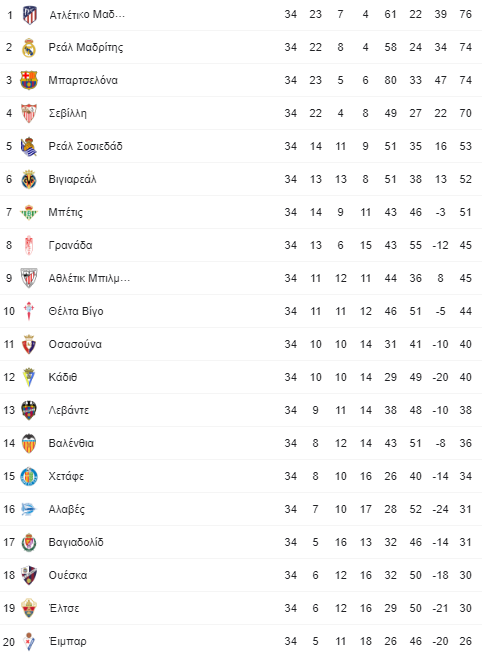Viewport: 482px width, 657px height.
Task: Click the Villarreal yellow crest
Action: pos(29,179)
